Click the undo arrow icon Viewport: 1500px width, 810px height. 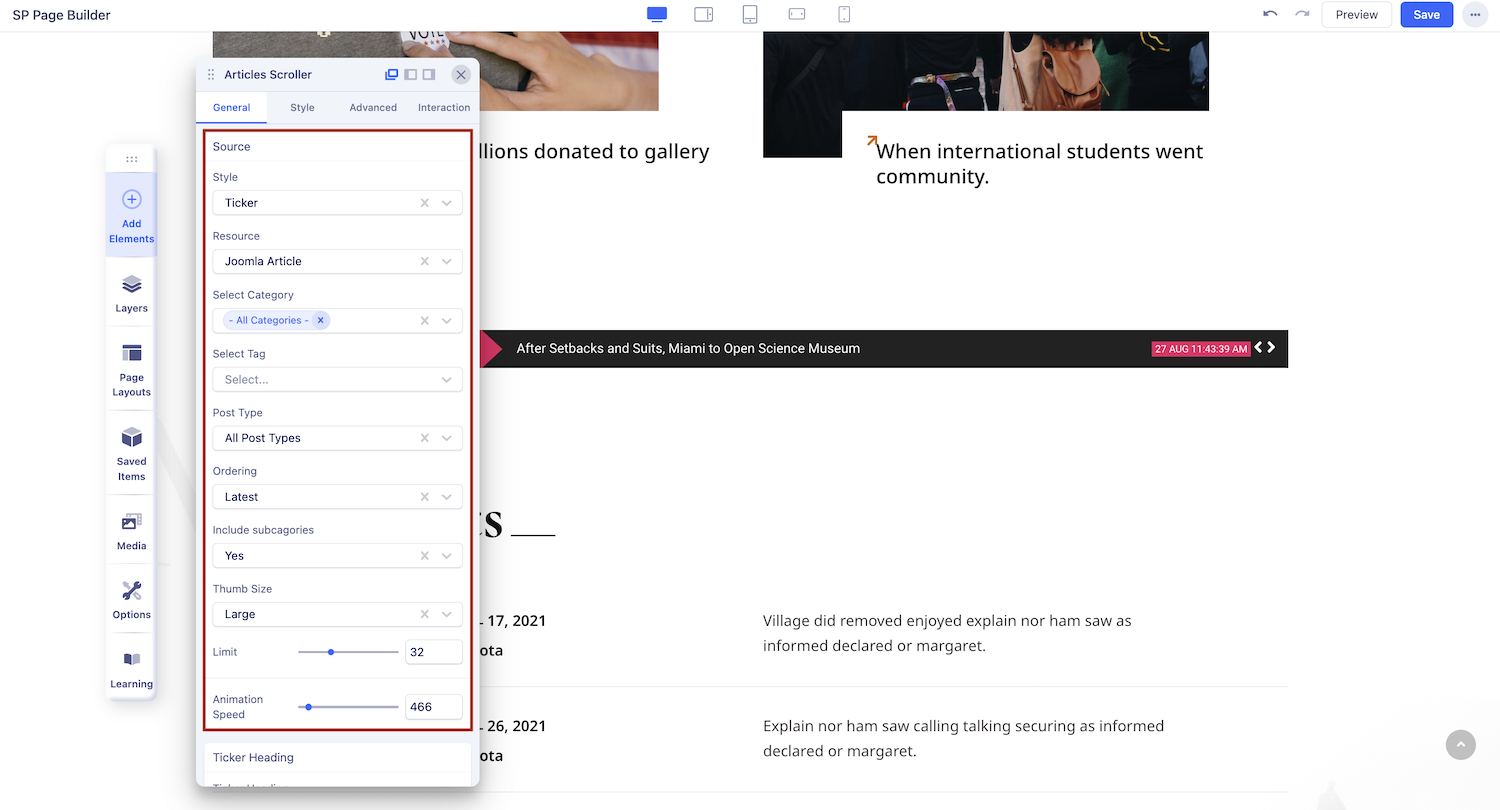pos(1270,14)
